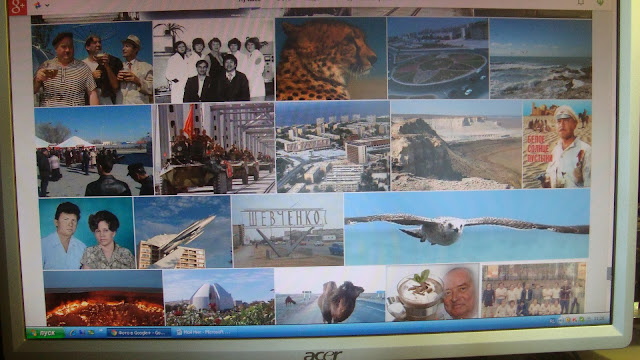
Task: Click the green system tray icon
Action: (582, 319)
